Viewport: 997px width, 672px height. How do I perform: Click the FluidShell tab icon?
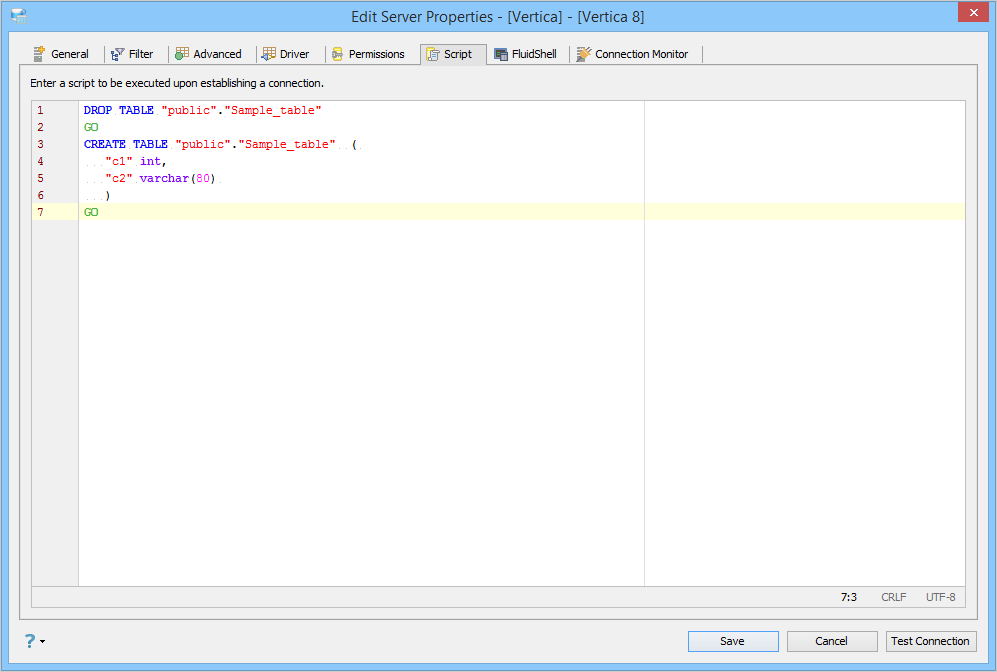(x=501, y=55)
